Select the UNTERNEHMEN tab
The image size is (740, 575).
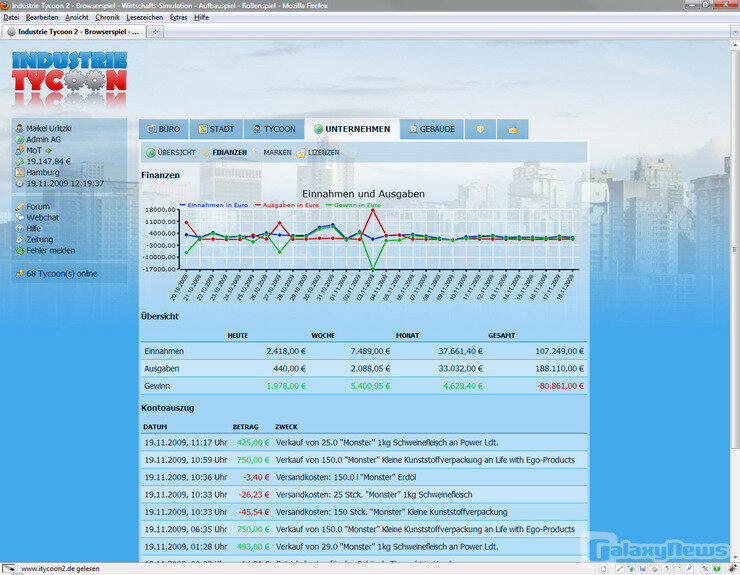(352, 129)
